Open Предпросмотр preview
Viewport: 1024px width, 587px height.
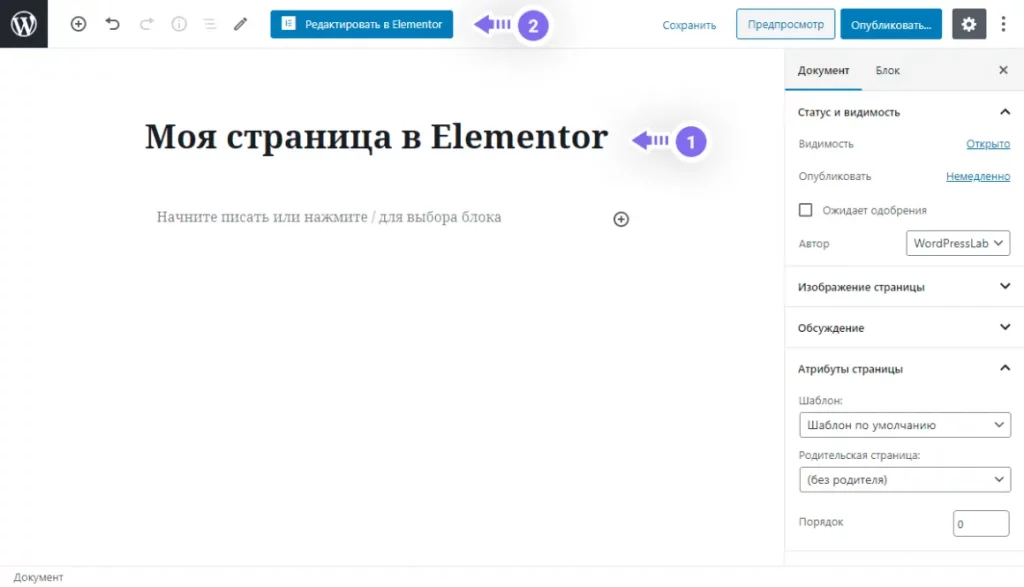pyautogui.click(x=785, y=24)
